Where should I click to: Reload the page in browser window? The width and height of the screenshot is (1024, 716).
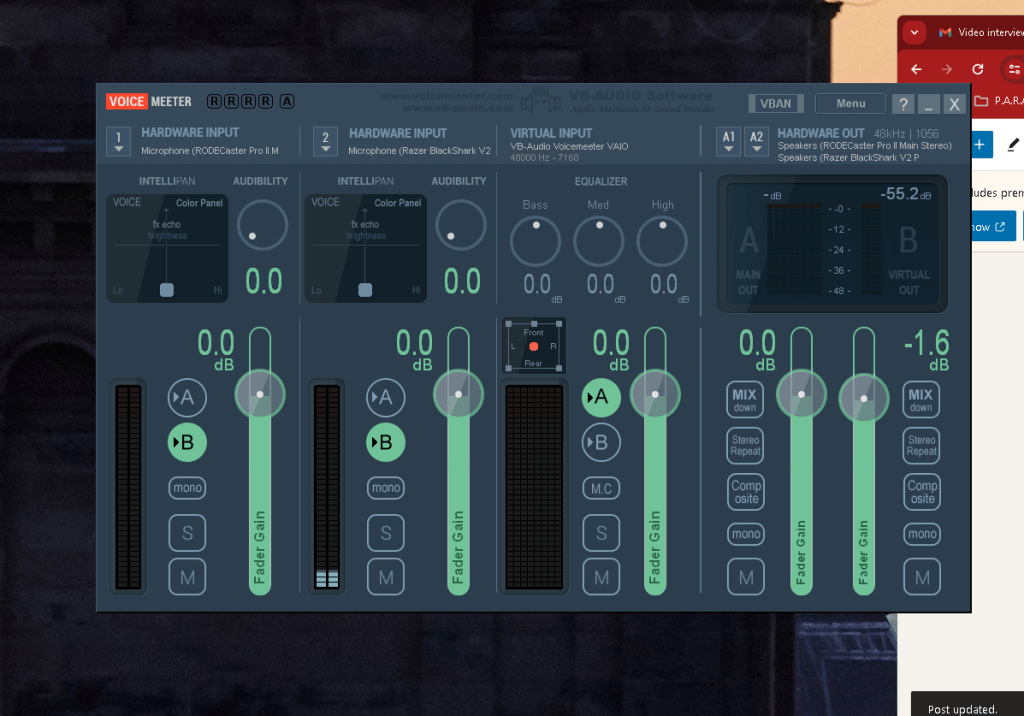tap(978, 69)
